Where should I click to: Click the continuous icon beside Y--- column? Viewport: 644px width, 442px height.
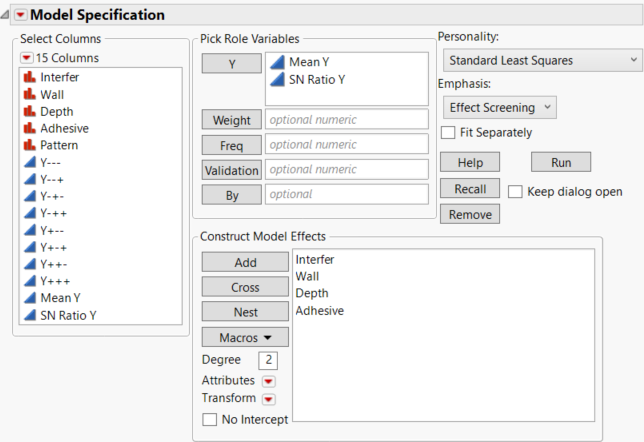(30, 162)
